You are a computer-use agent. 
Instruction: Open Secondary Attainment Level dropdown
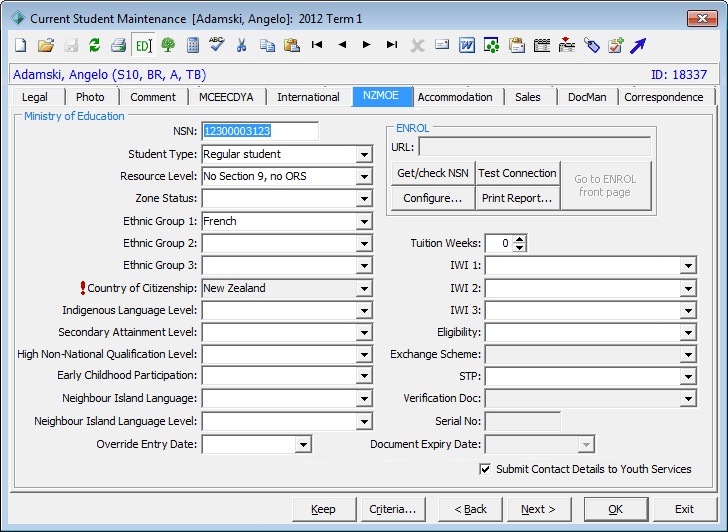(x=364, y=332)
